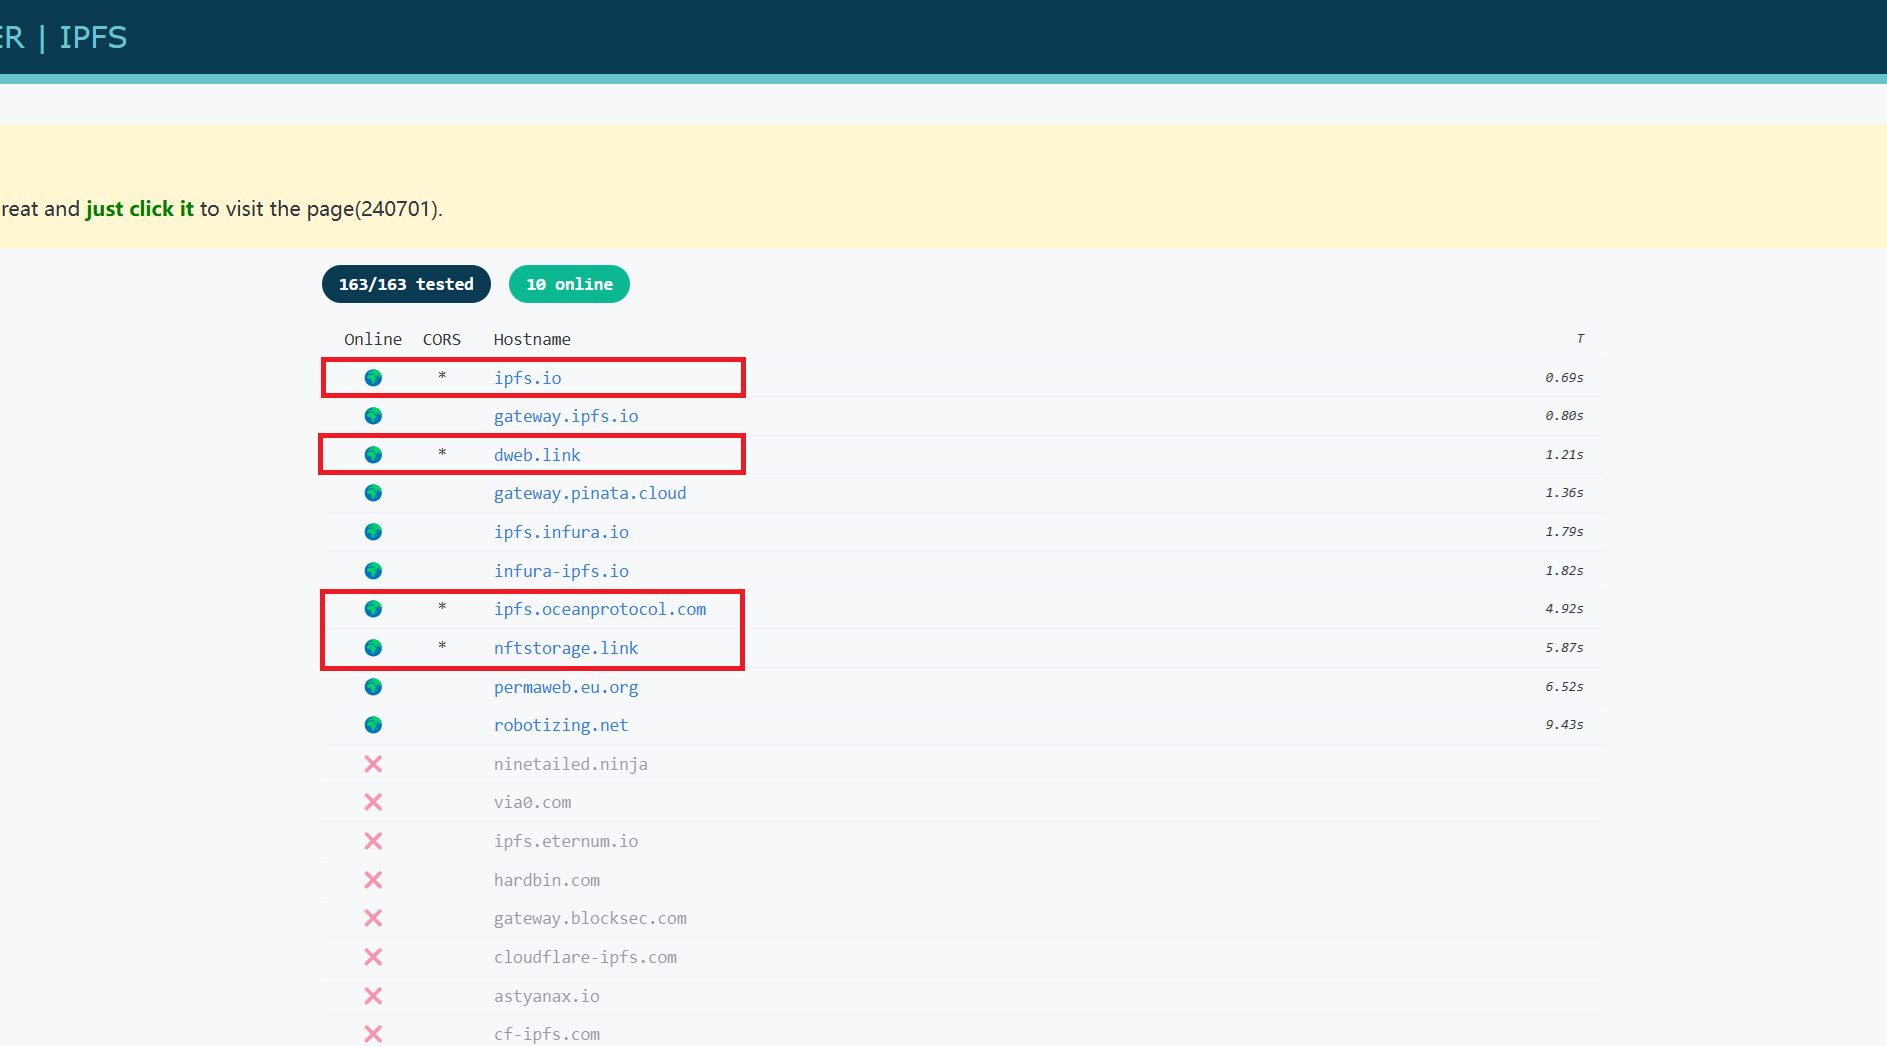This screenshot has width=1887, height=1046.
Task: Visit infura-ipfs.io gateway link
Action: click(561, 571)
